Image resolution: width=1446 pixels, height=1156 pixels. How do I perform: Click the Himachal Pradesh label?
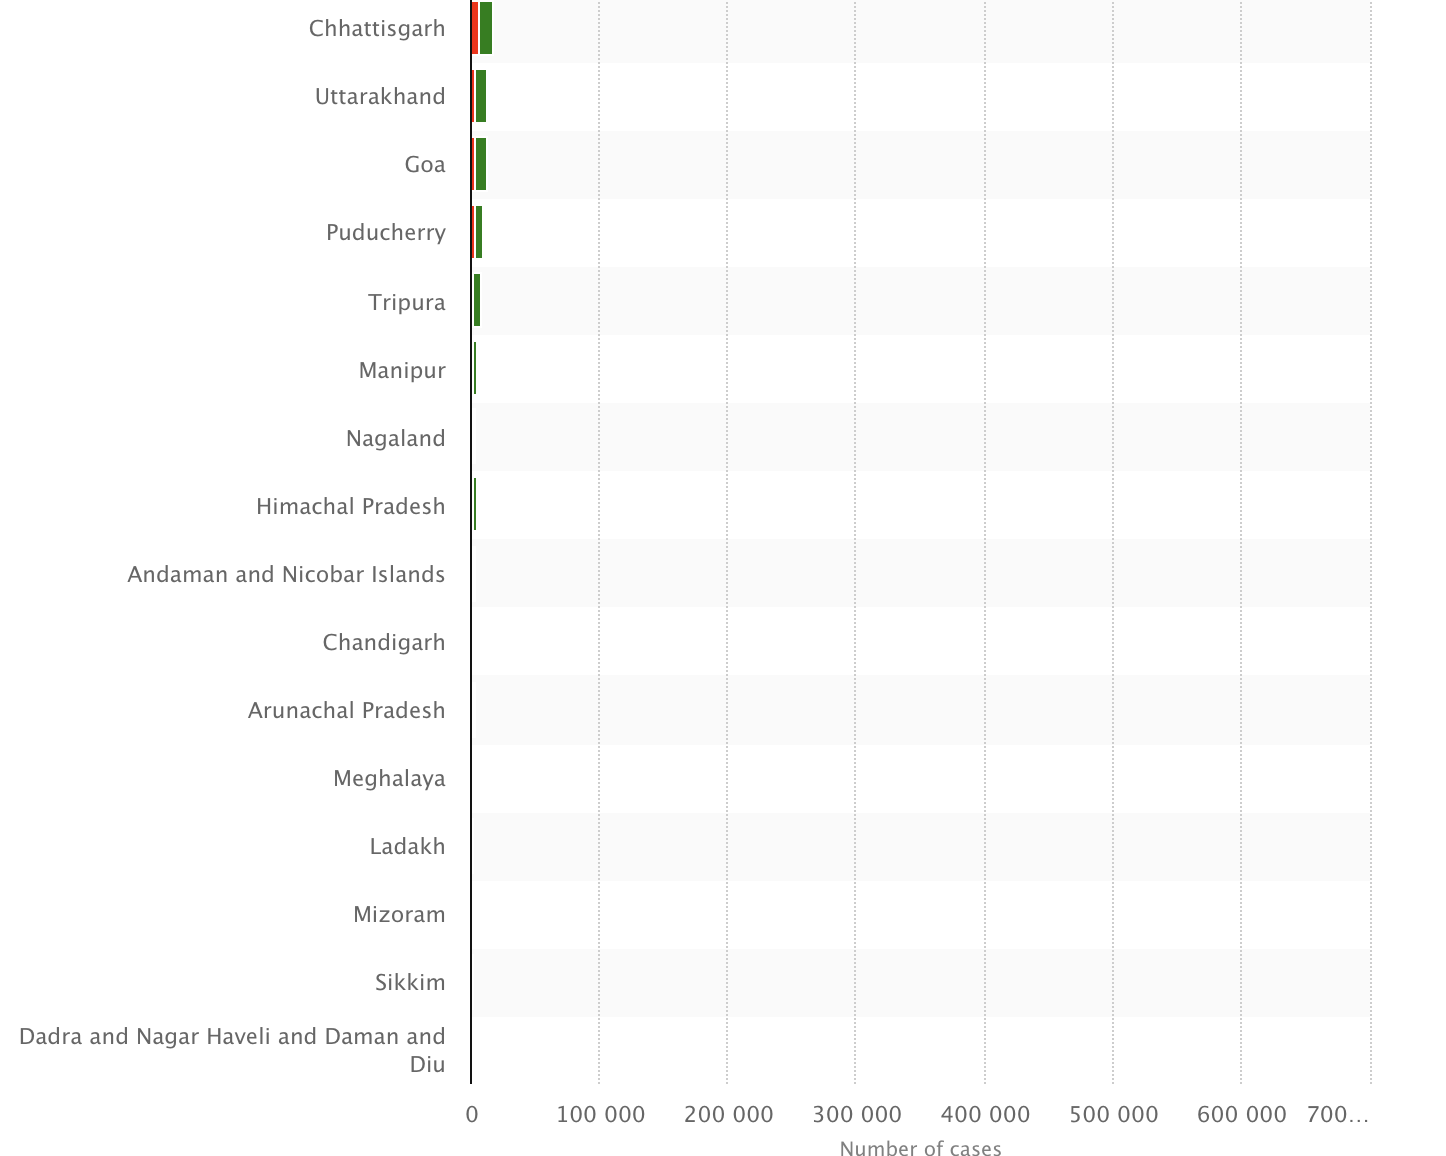coord(351,506)
